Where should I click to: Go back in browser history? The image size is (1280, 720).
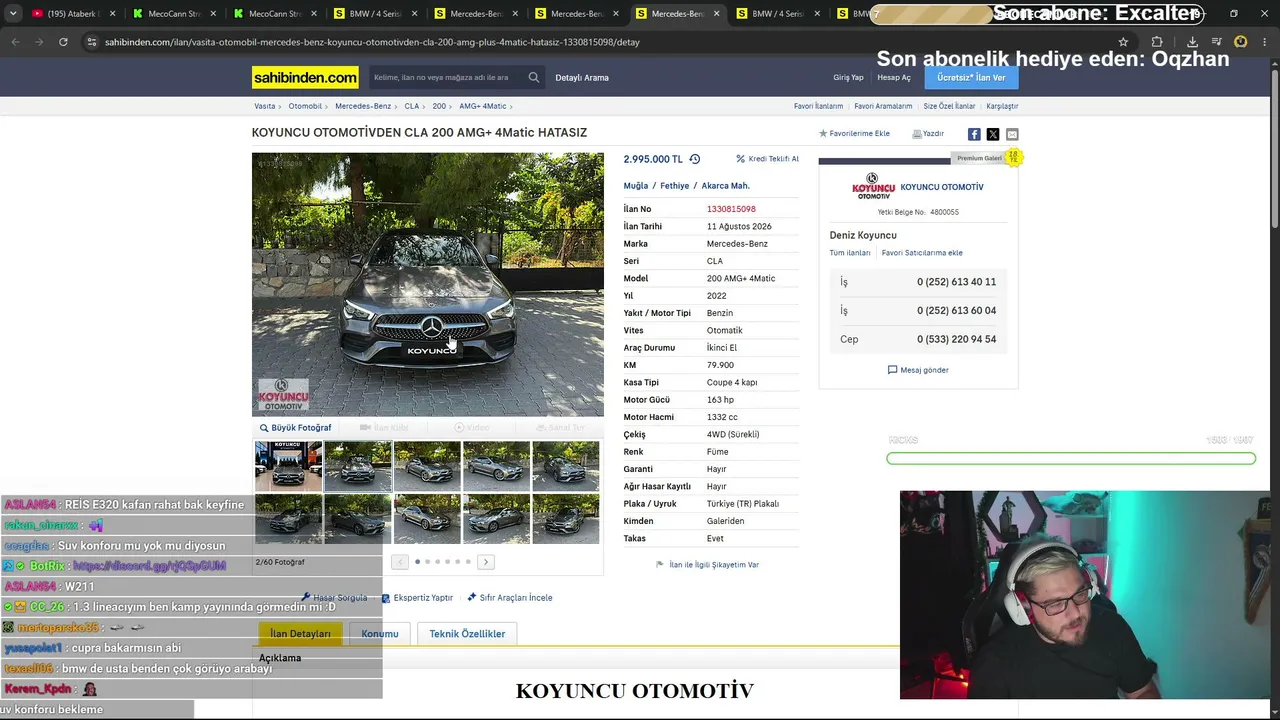15,42
